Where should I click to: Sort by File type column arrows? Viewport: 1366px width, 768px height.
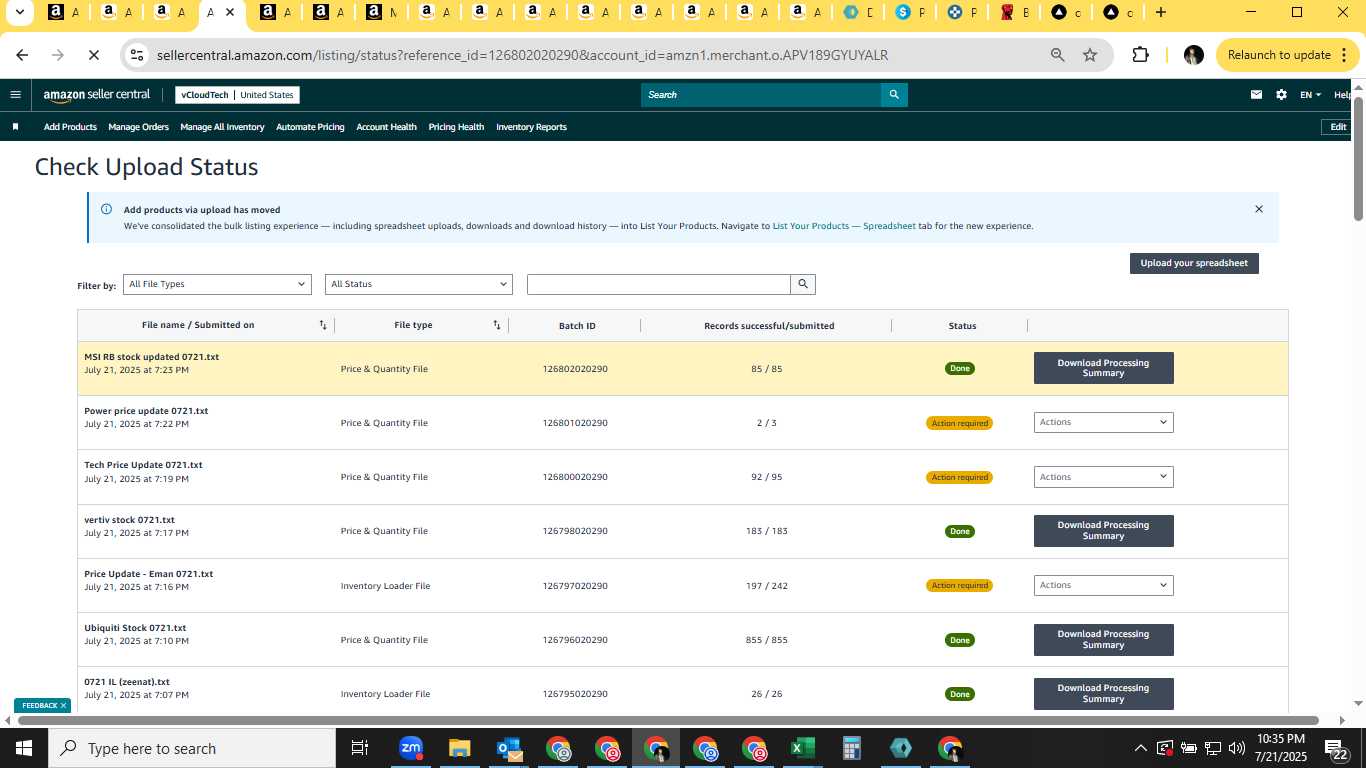[x=497, y=325]
